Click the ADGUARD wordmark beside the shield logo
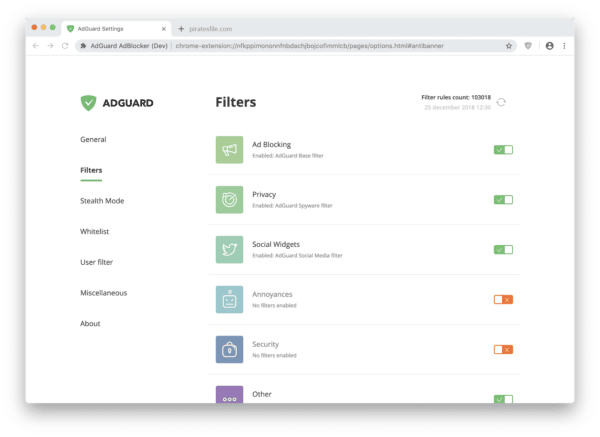Image resolution: width=600 pixels, height=437 pixels. point(128,103)
